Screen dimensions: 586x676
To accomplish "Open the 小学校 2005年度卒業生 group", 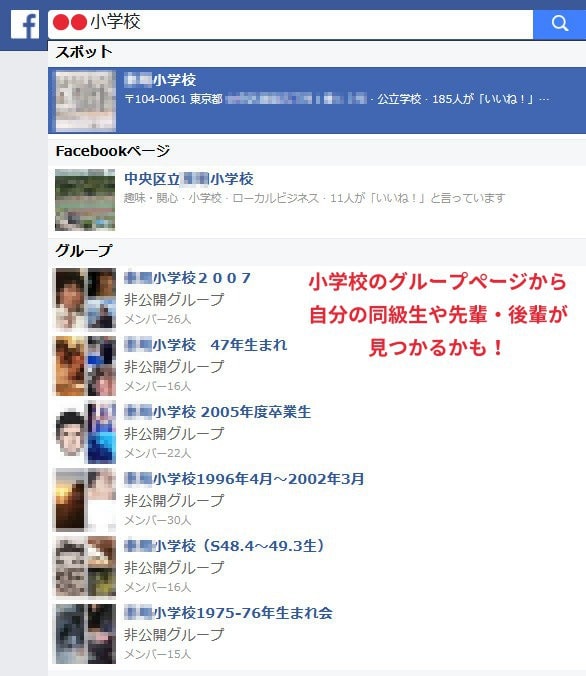I will [x=217, y=412].
